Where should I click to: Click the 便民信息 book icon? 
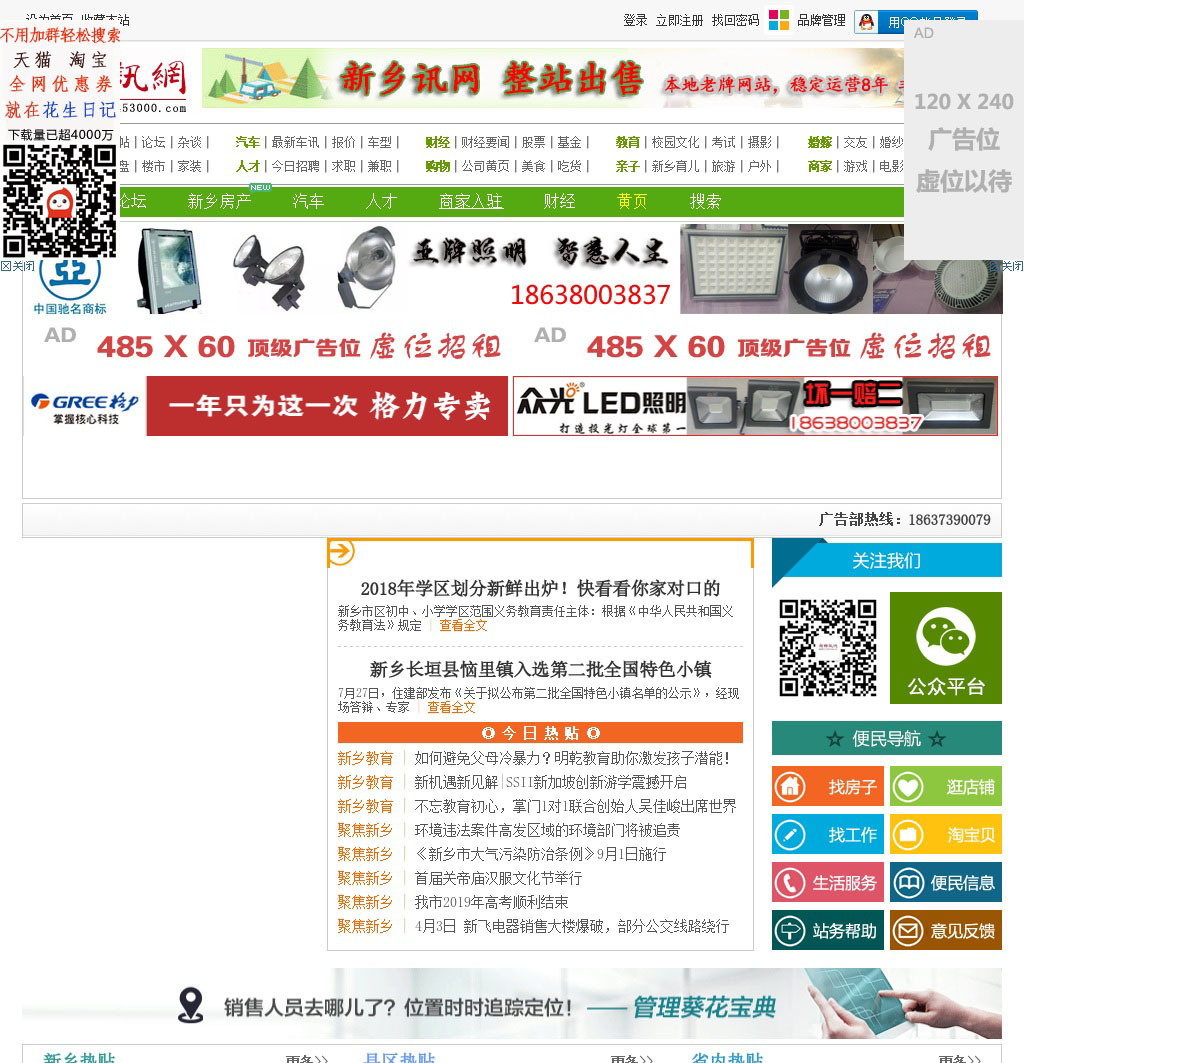pyautogui.click(x=908, y=883)
